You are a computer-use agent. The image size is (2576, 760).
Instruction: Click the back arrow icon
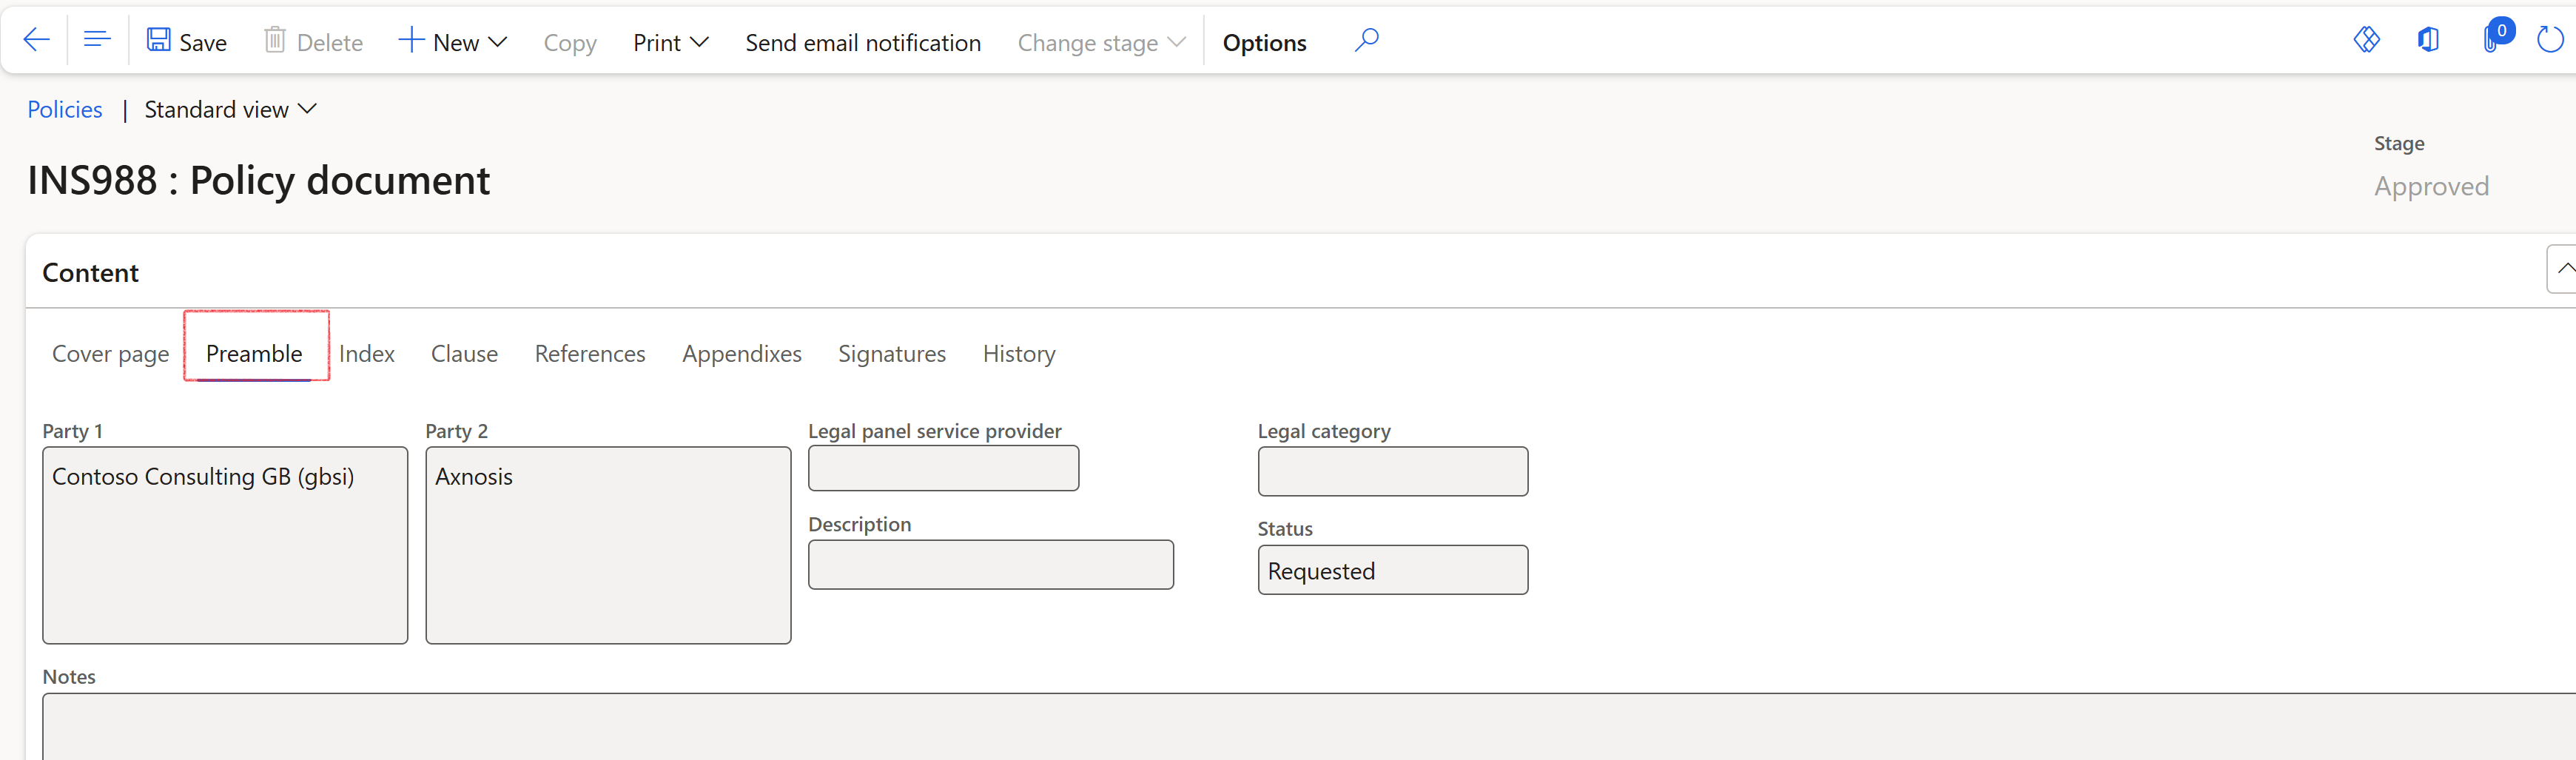pyautogui.click(x=36, y=40)
